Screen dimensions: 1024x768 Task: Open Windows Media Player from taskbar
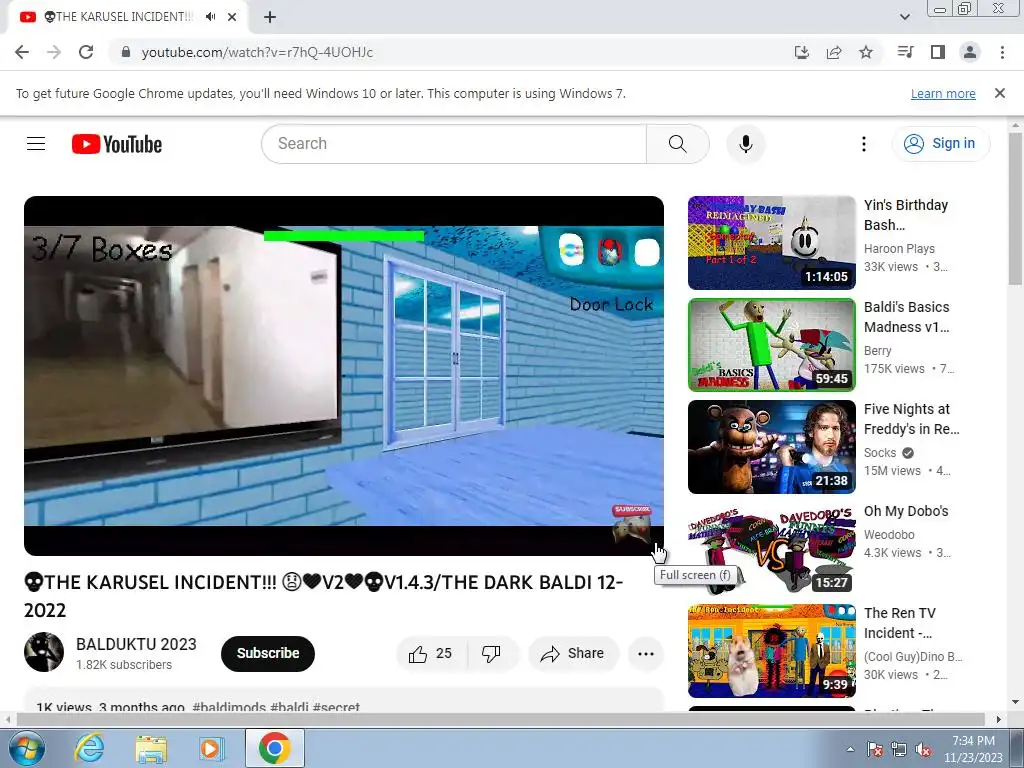[x=210, y=748]
